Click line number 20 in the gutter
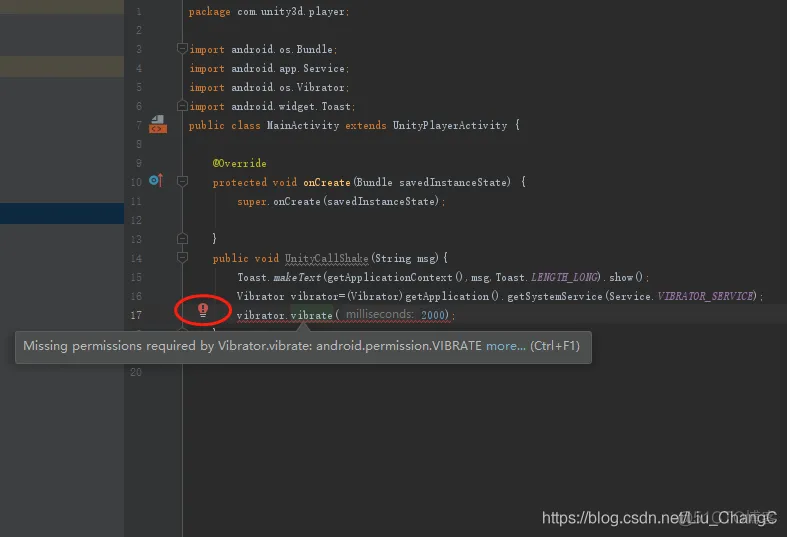787x537 pixels. pyautogui.click(x=136, y=372)
